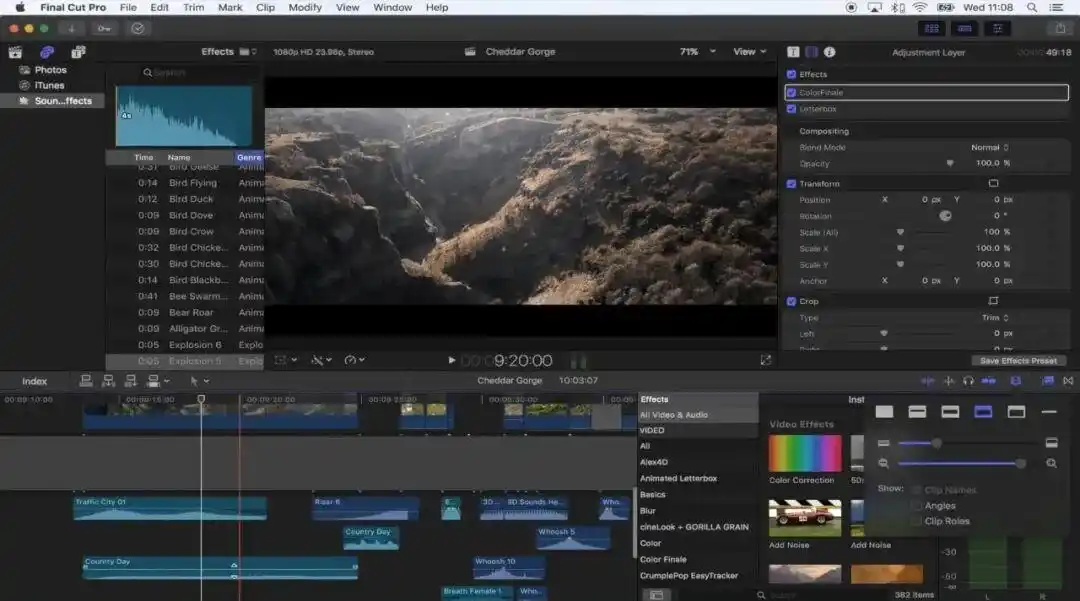Open the Modify menu
Viewport: 1080px width, 601px height.
tap(305, 7)
